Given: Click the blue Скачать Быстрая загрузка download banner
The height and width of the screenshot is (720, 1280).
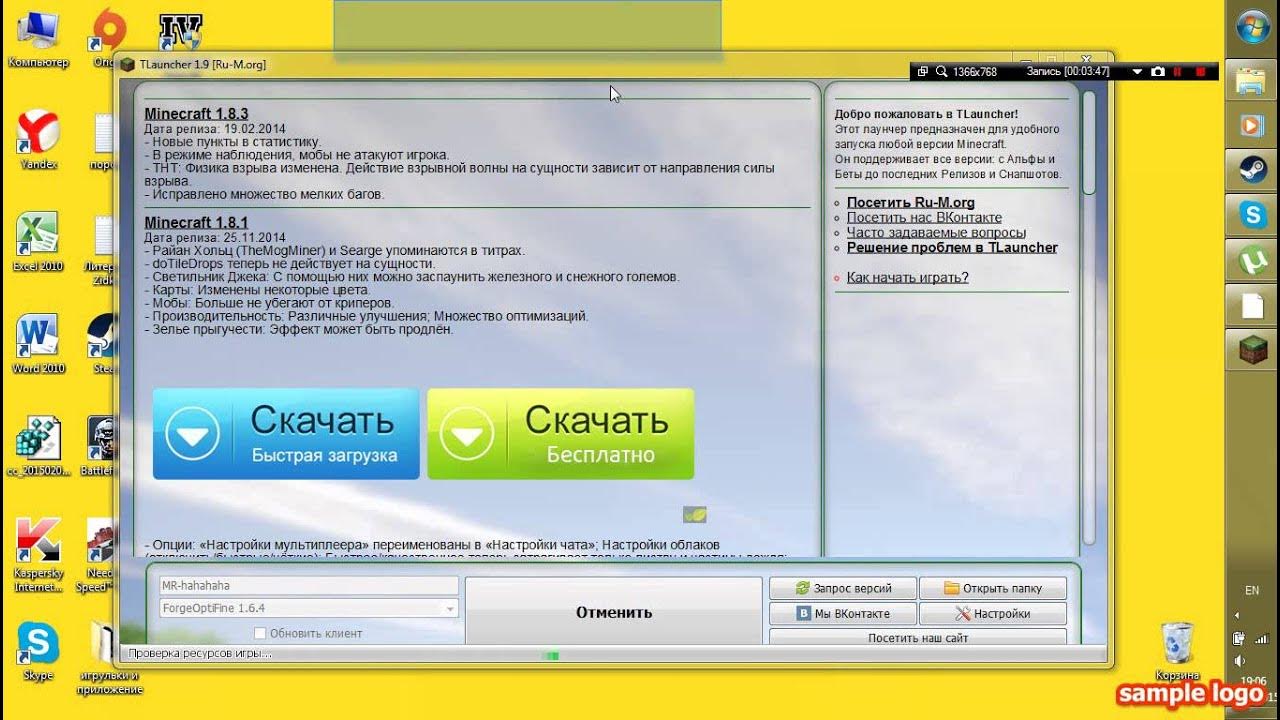Looking at the screenshot, I should 286,434.
